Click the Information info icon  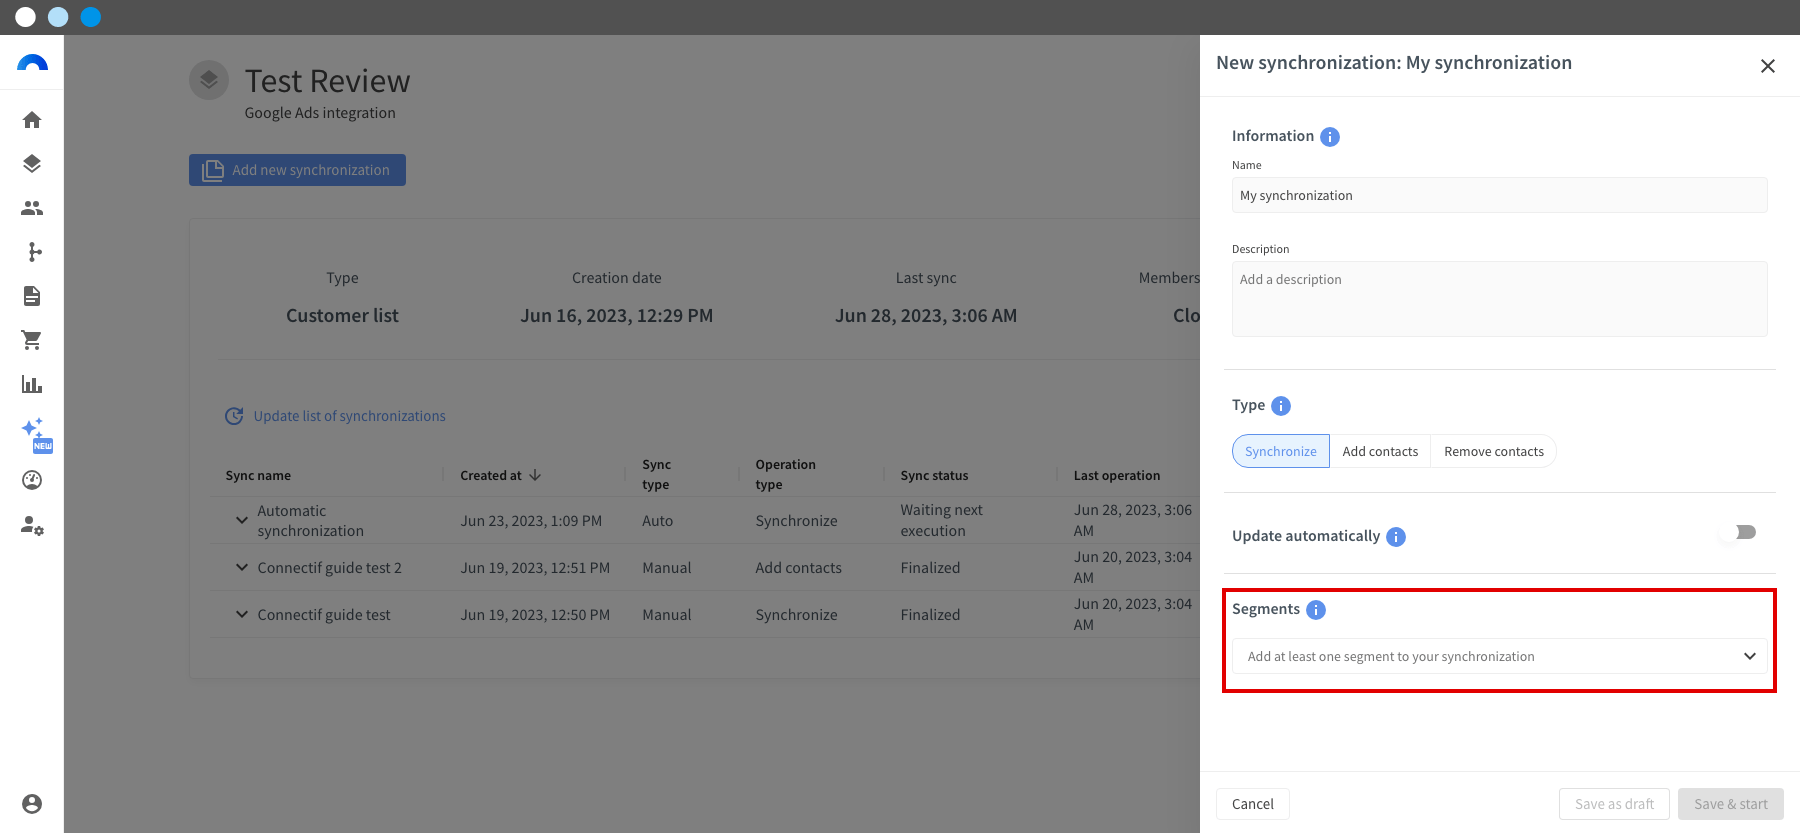(1330, 137)
